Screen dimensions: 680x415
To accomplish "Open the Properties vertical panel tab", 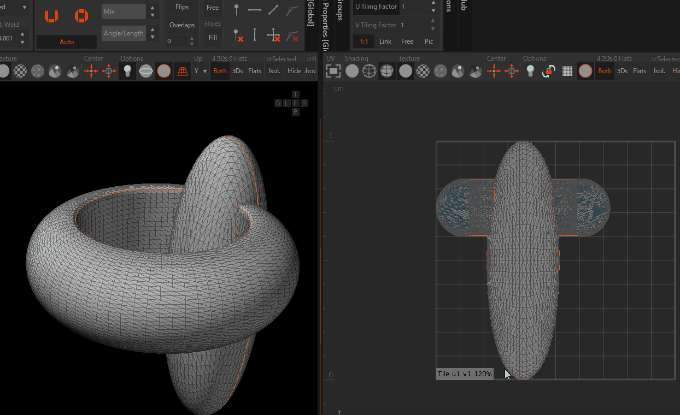I will coord(326,26).
